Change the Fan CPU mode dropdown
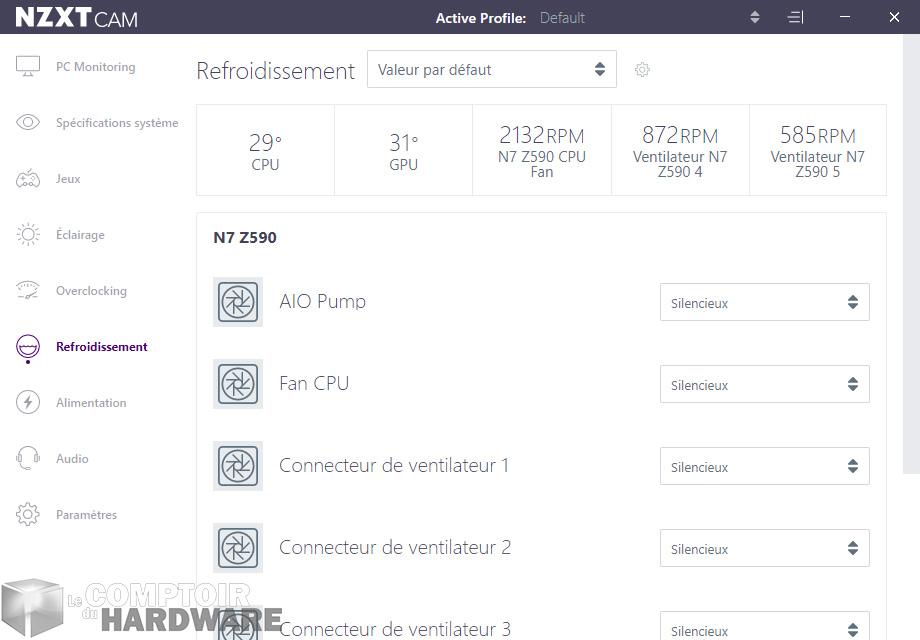920x640 pixels. tap(764, 385)
